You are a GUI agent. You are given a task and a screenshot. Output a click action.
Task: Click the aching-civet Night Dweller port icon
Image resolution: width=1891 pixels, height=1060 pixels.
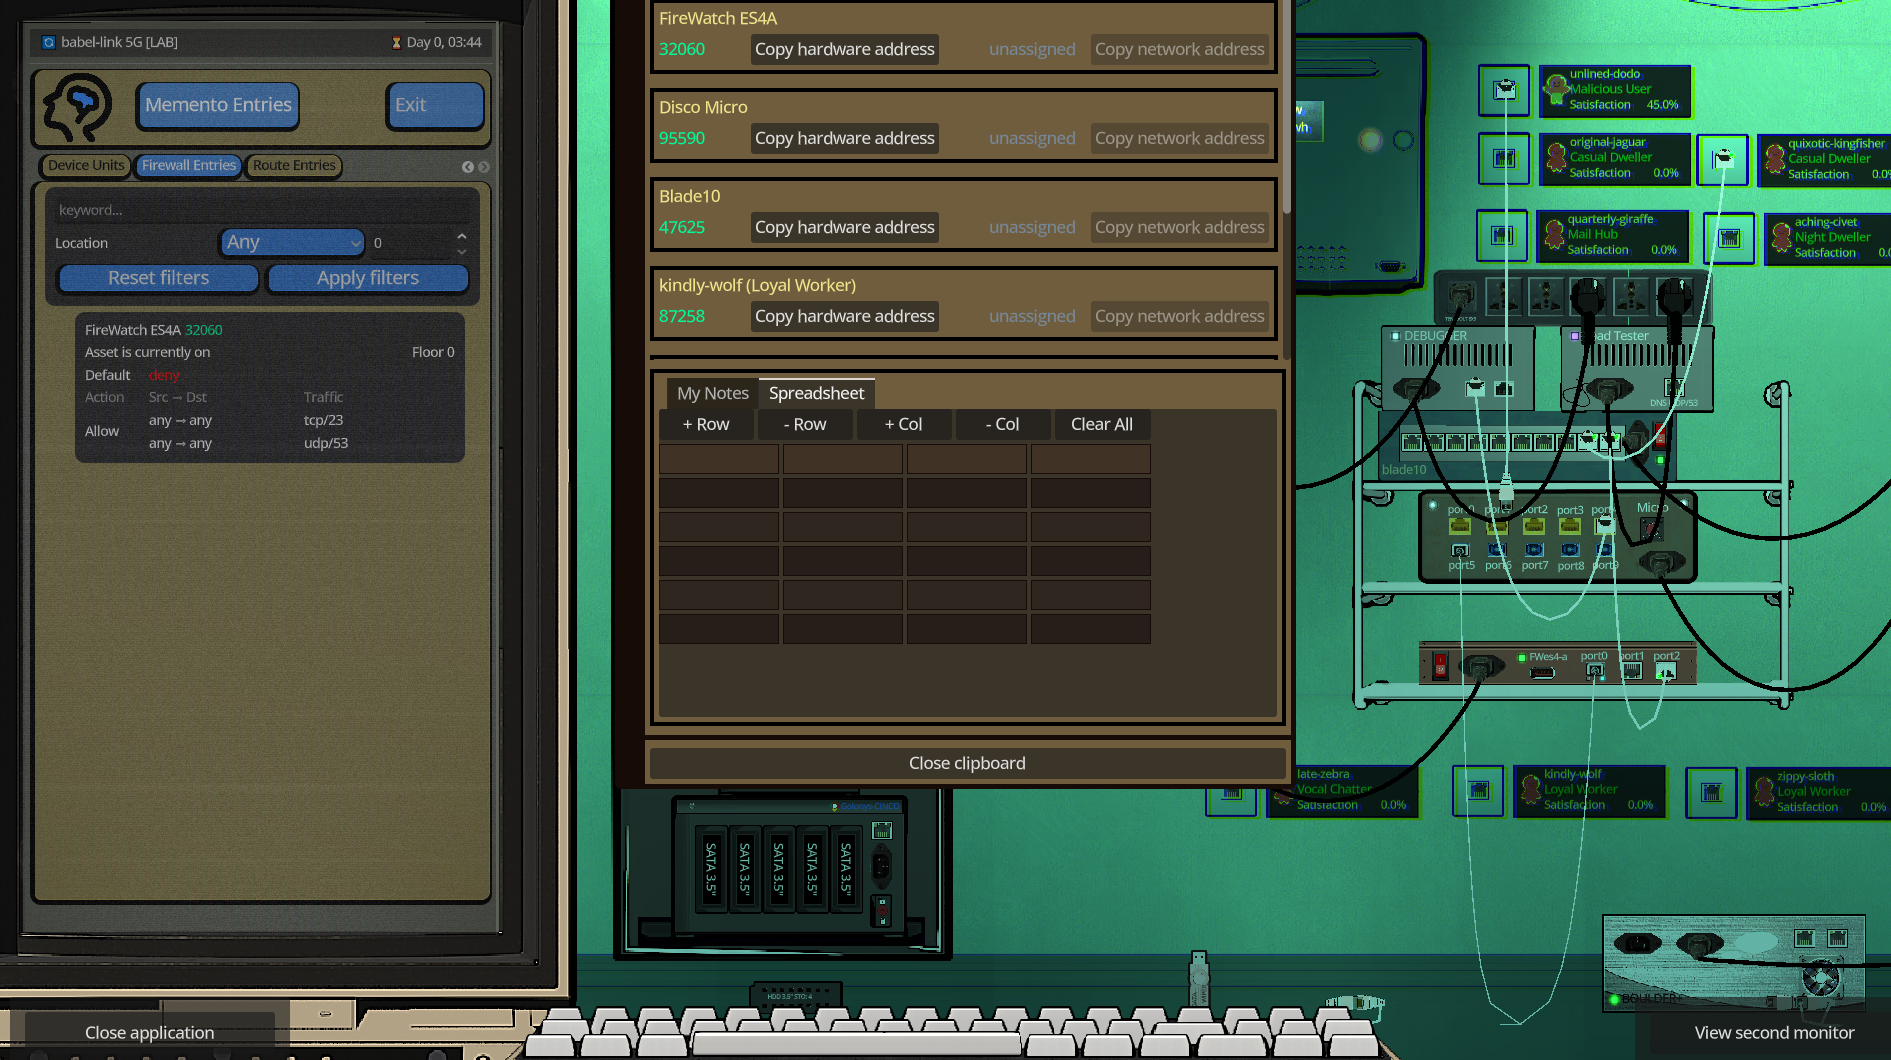coord(1729,238)
